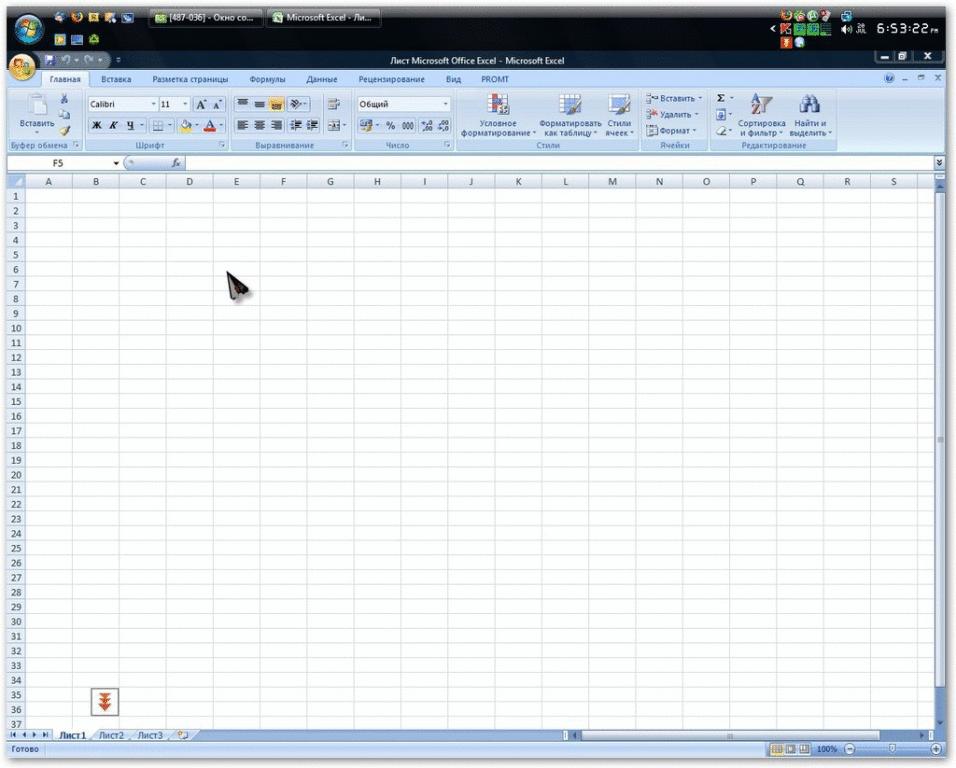The height and width of the screenshot is (768, 956).
Task: Apply the 000 thousands separator format
Action: click(407, 126)
